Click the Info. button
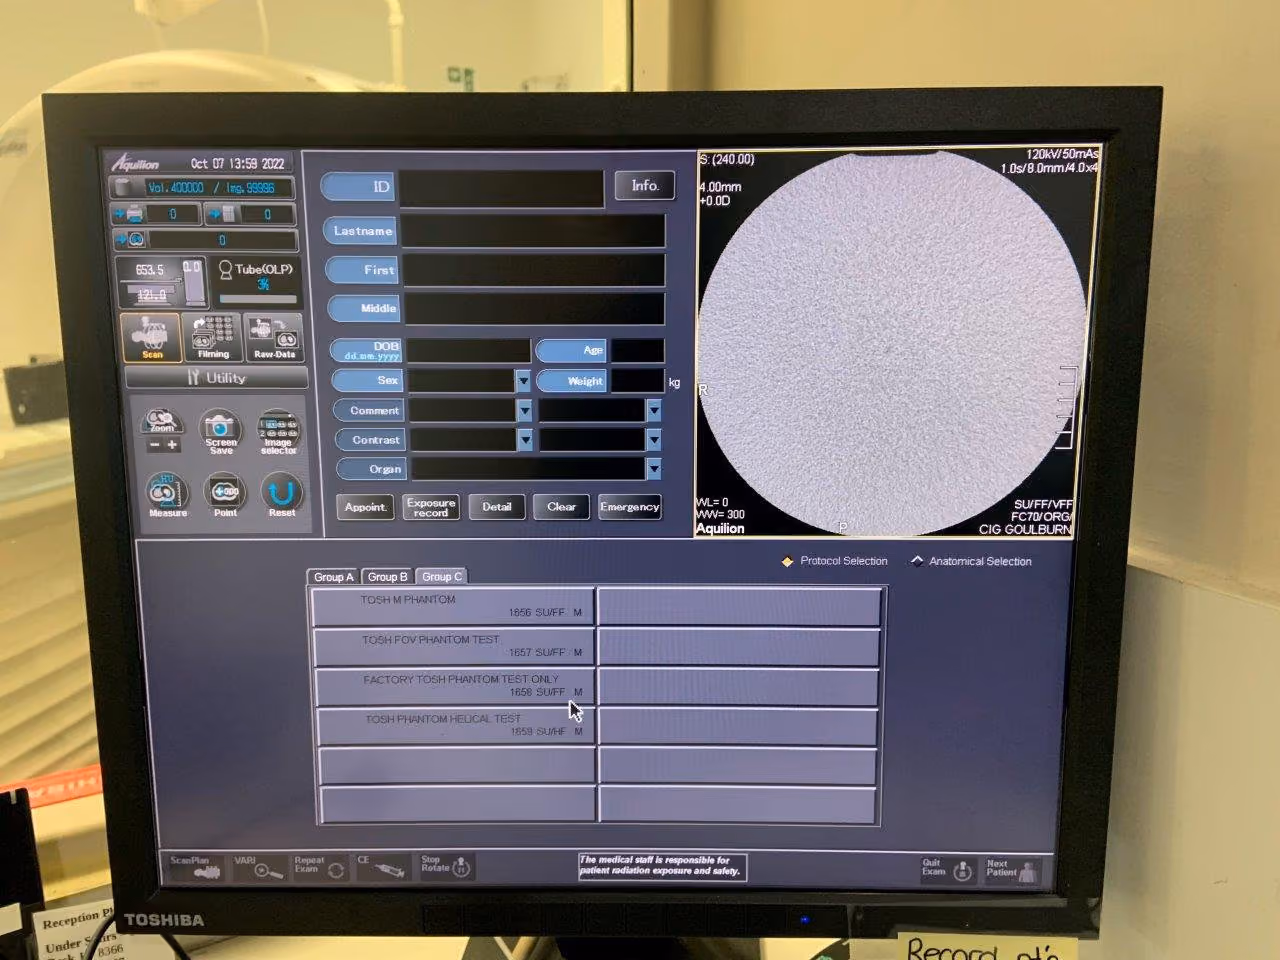Screen dimensions: 1280x960 tap(645, 186)
